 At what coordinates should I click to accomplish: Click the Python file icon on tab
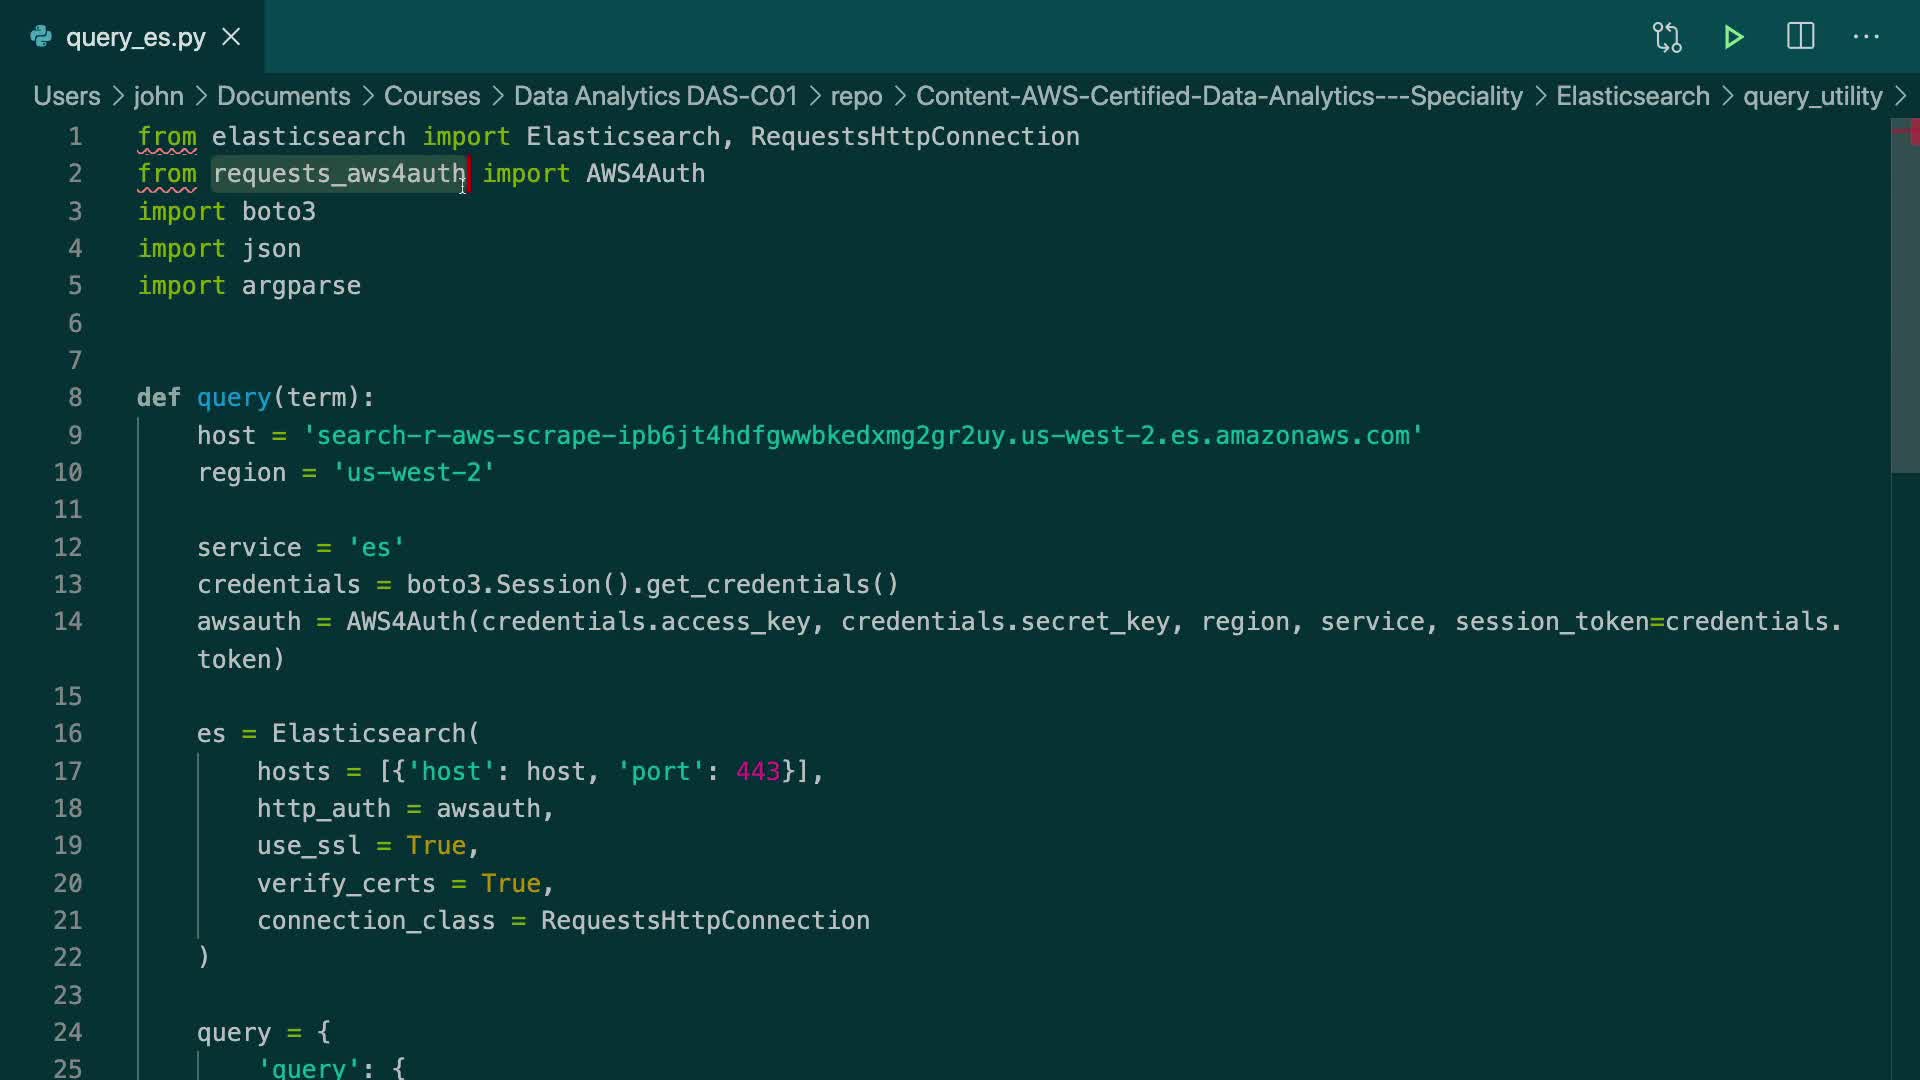pos(41,37)
